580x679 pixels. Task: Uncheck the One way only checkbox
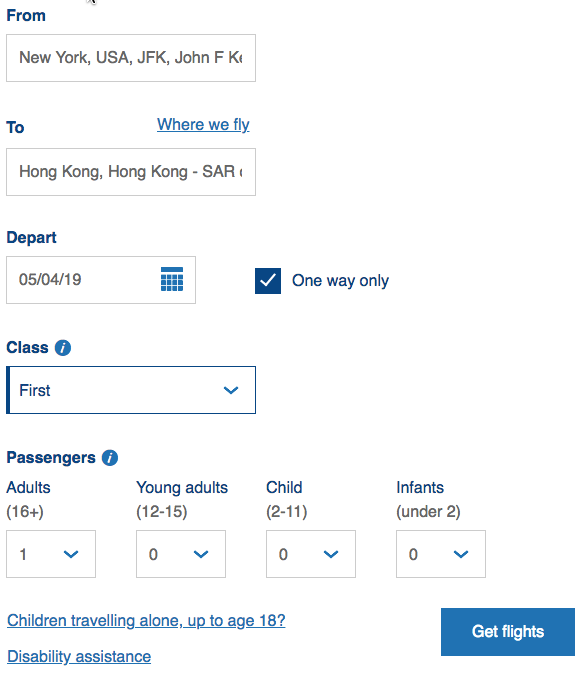(x=268, y=281)
